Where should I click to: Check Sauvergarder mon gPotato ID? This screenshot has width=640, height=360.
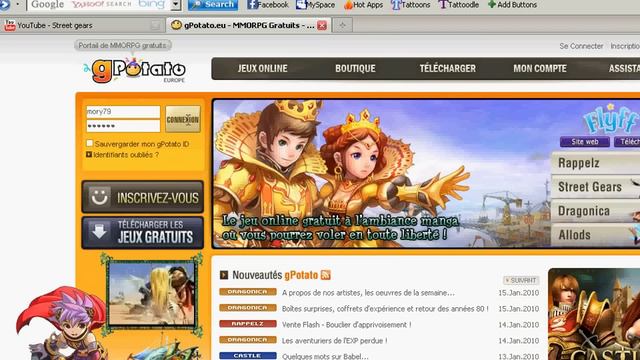pos(89,143)
